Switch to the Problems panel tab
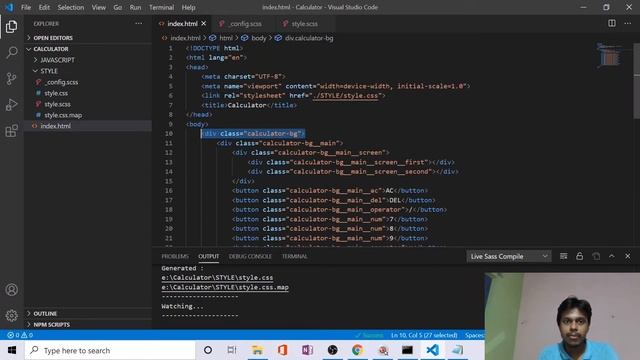The width and height of the screenshot is (640, 360). (175, 256)
